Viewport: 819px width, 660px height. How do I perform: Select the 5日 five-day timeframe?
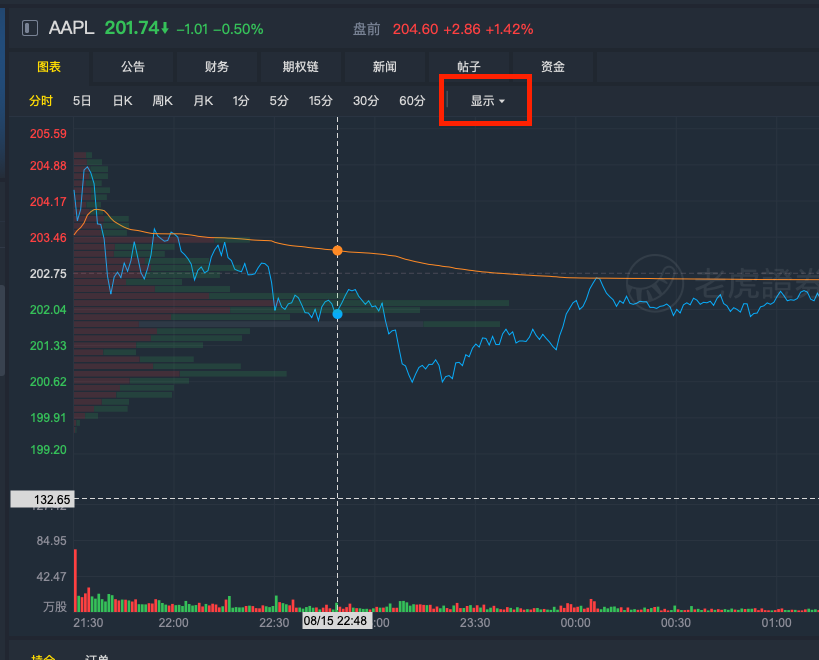click(82, 101)
